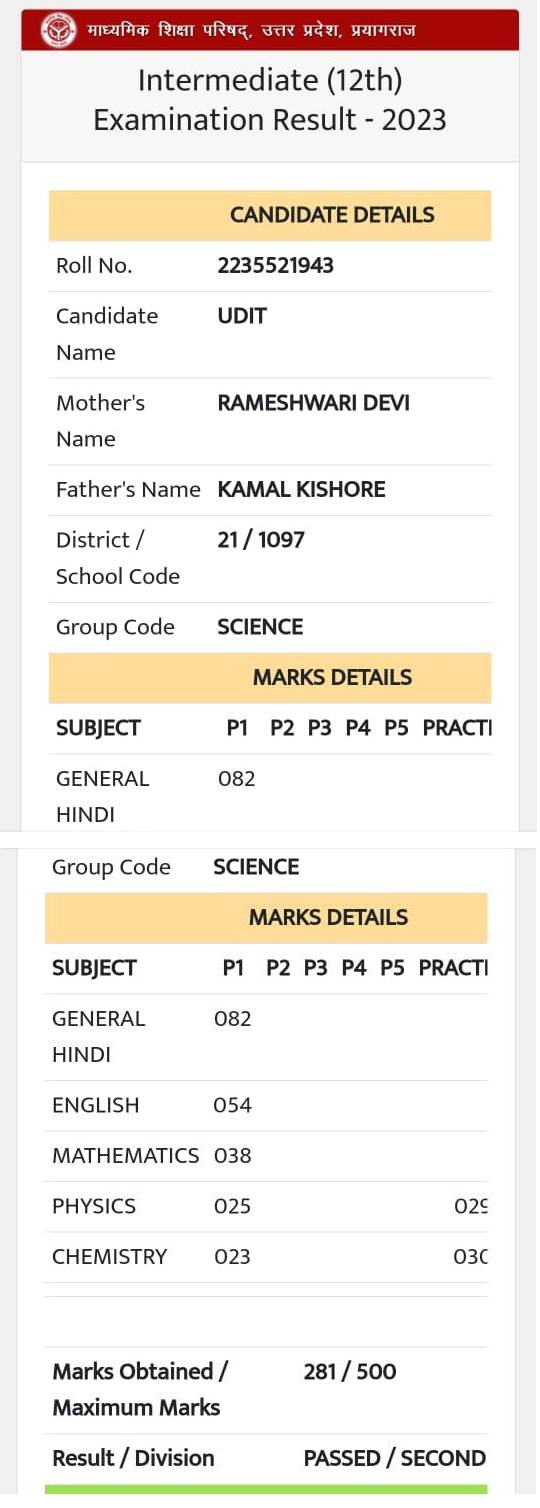Click Marks Obtained value 281 / 500
540x1508 pixels.
click(x=350, y=1372)
